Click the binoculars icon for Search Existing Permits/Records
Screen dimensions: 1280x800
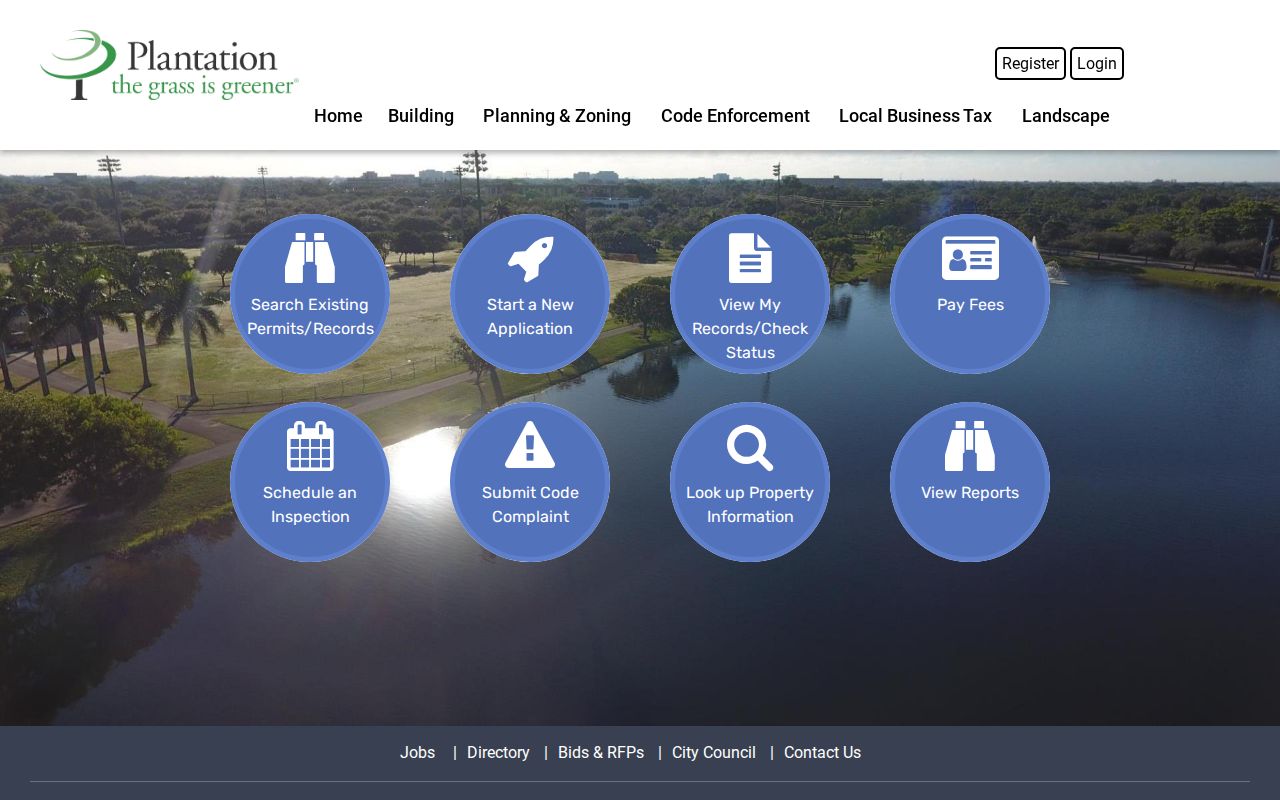coord(310,258)
